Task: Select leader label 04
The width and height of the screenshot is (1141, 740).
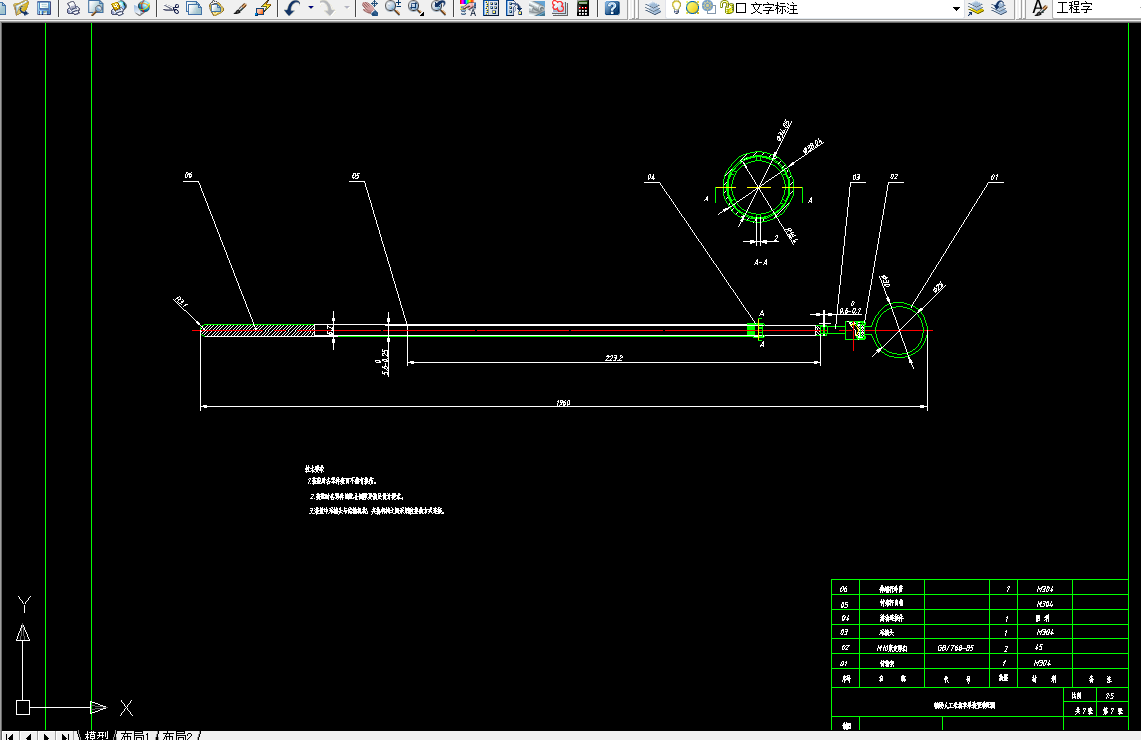Action: pos(651,177)
